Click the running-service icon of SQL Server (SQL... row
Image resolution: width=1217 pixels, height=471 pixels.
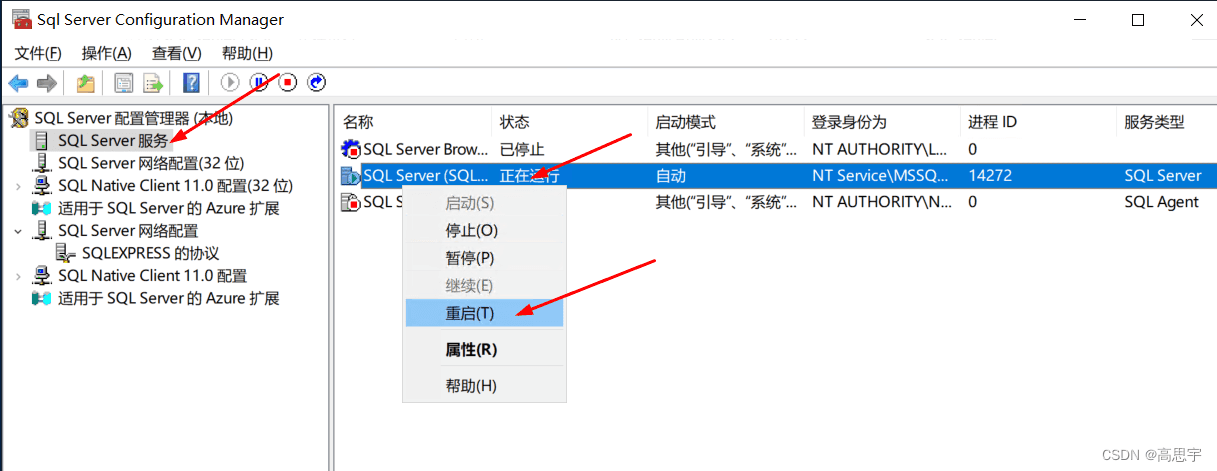pos(350,176)
